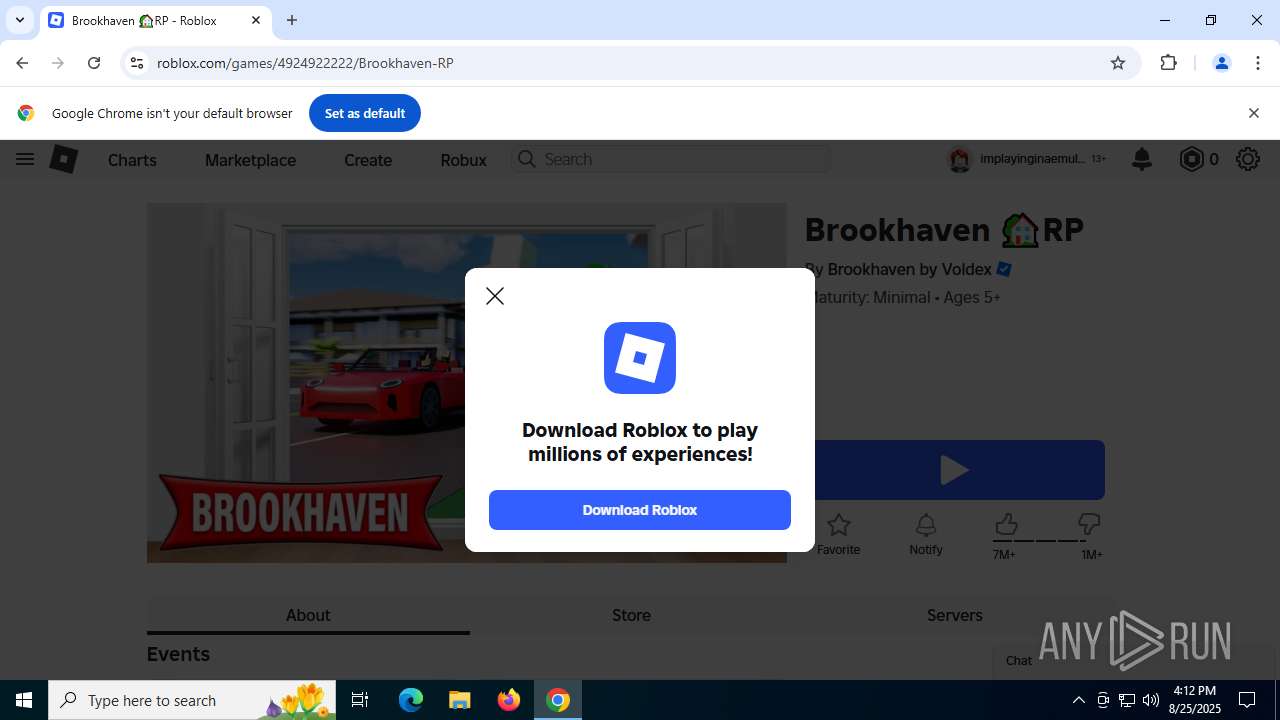Open the tab search dropdown arrow
The height and width of the screenshot is (720, 1280).
20,20
